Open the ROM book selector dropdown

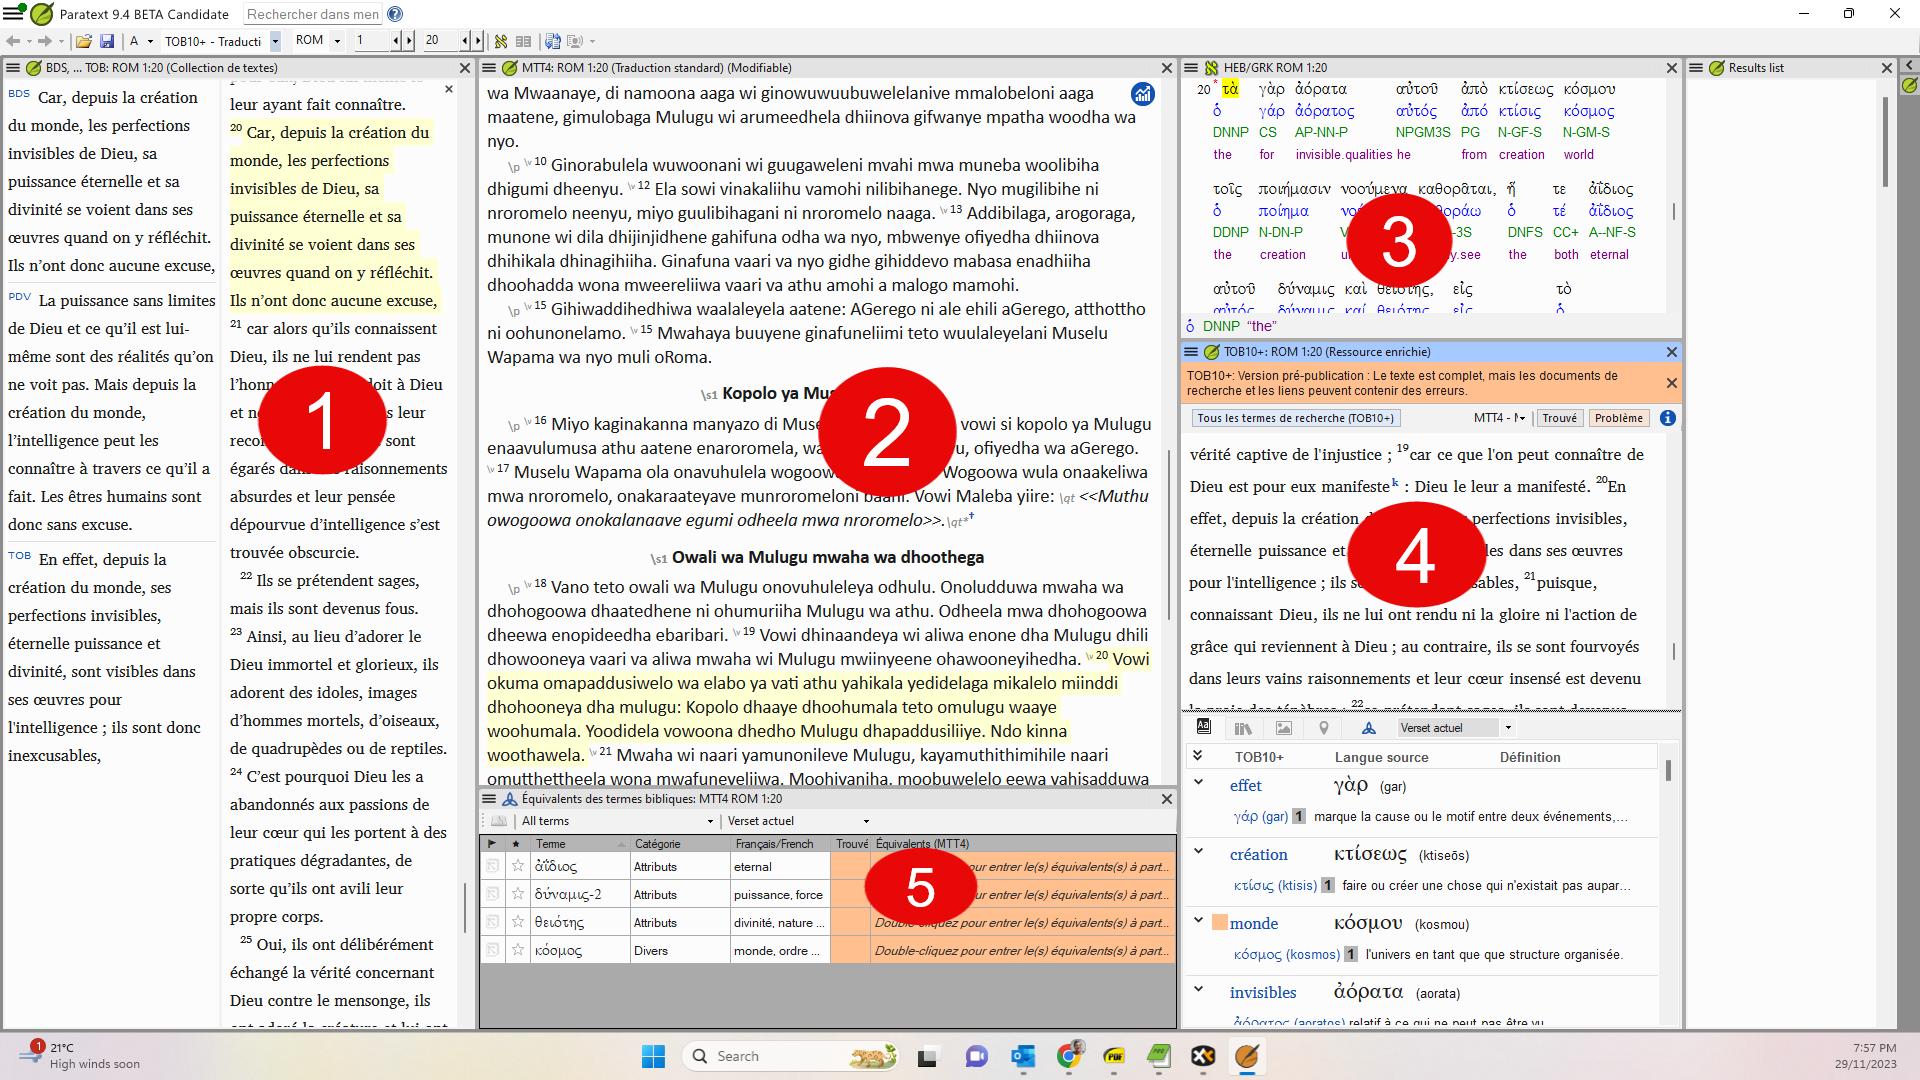(337, 41)
